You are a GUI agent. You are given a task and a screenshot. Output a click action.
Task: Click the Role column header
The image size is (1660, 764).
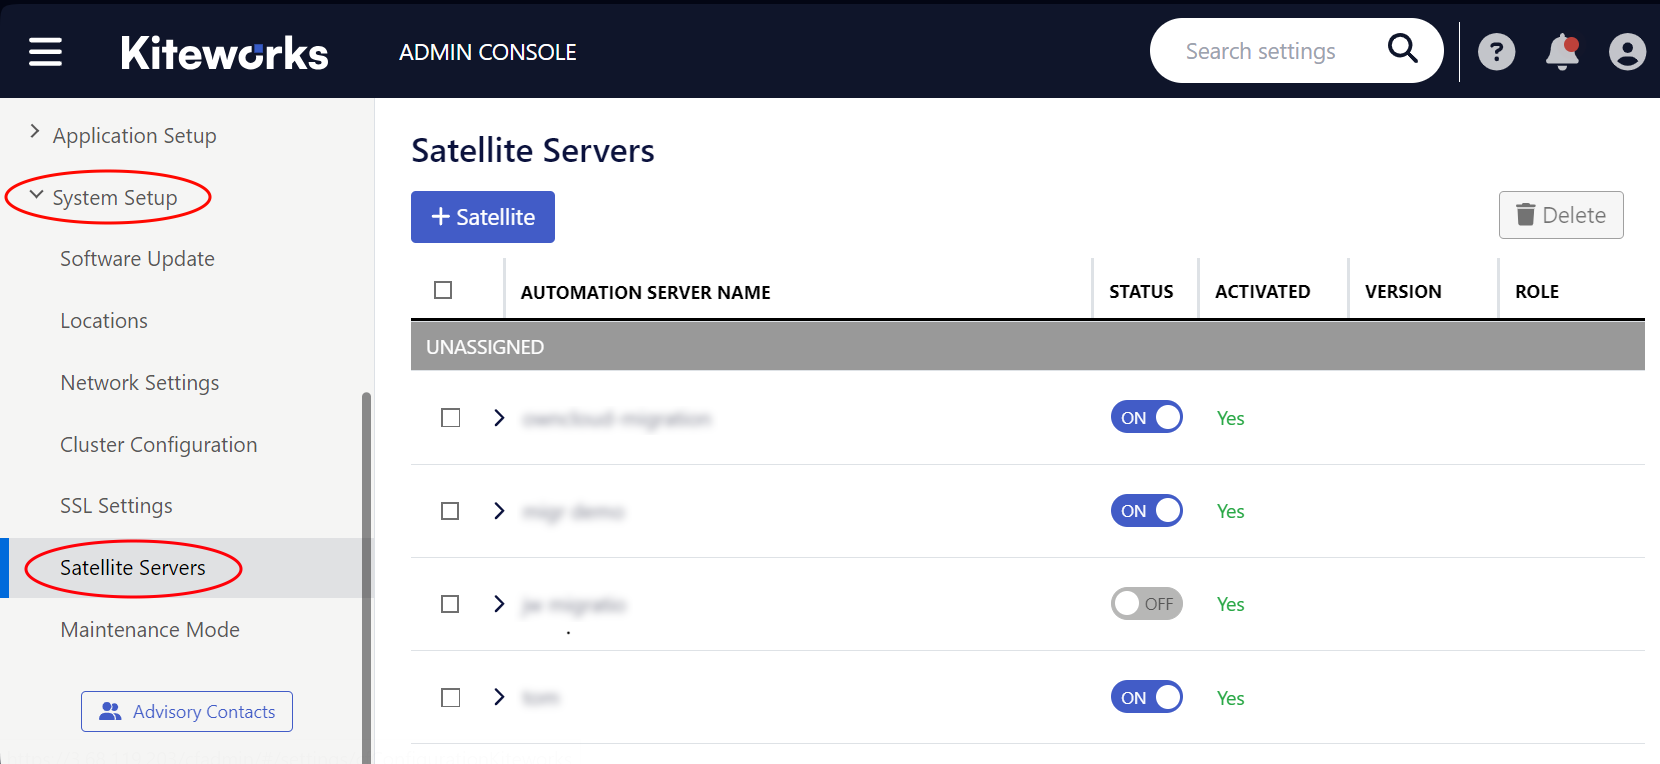[x=1537, y=292]
